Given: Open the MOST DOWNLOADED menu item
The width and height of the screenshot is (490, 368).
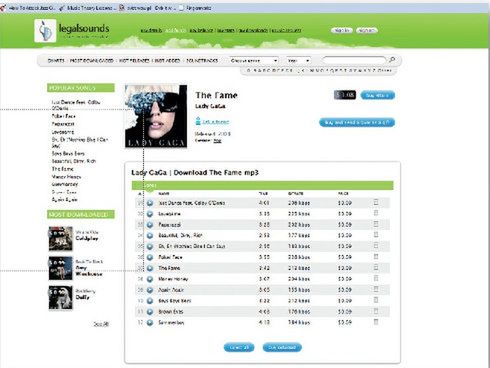Looking at the screenshot, I should tap(92, 61).
